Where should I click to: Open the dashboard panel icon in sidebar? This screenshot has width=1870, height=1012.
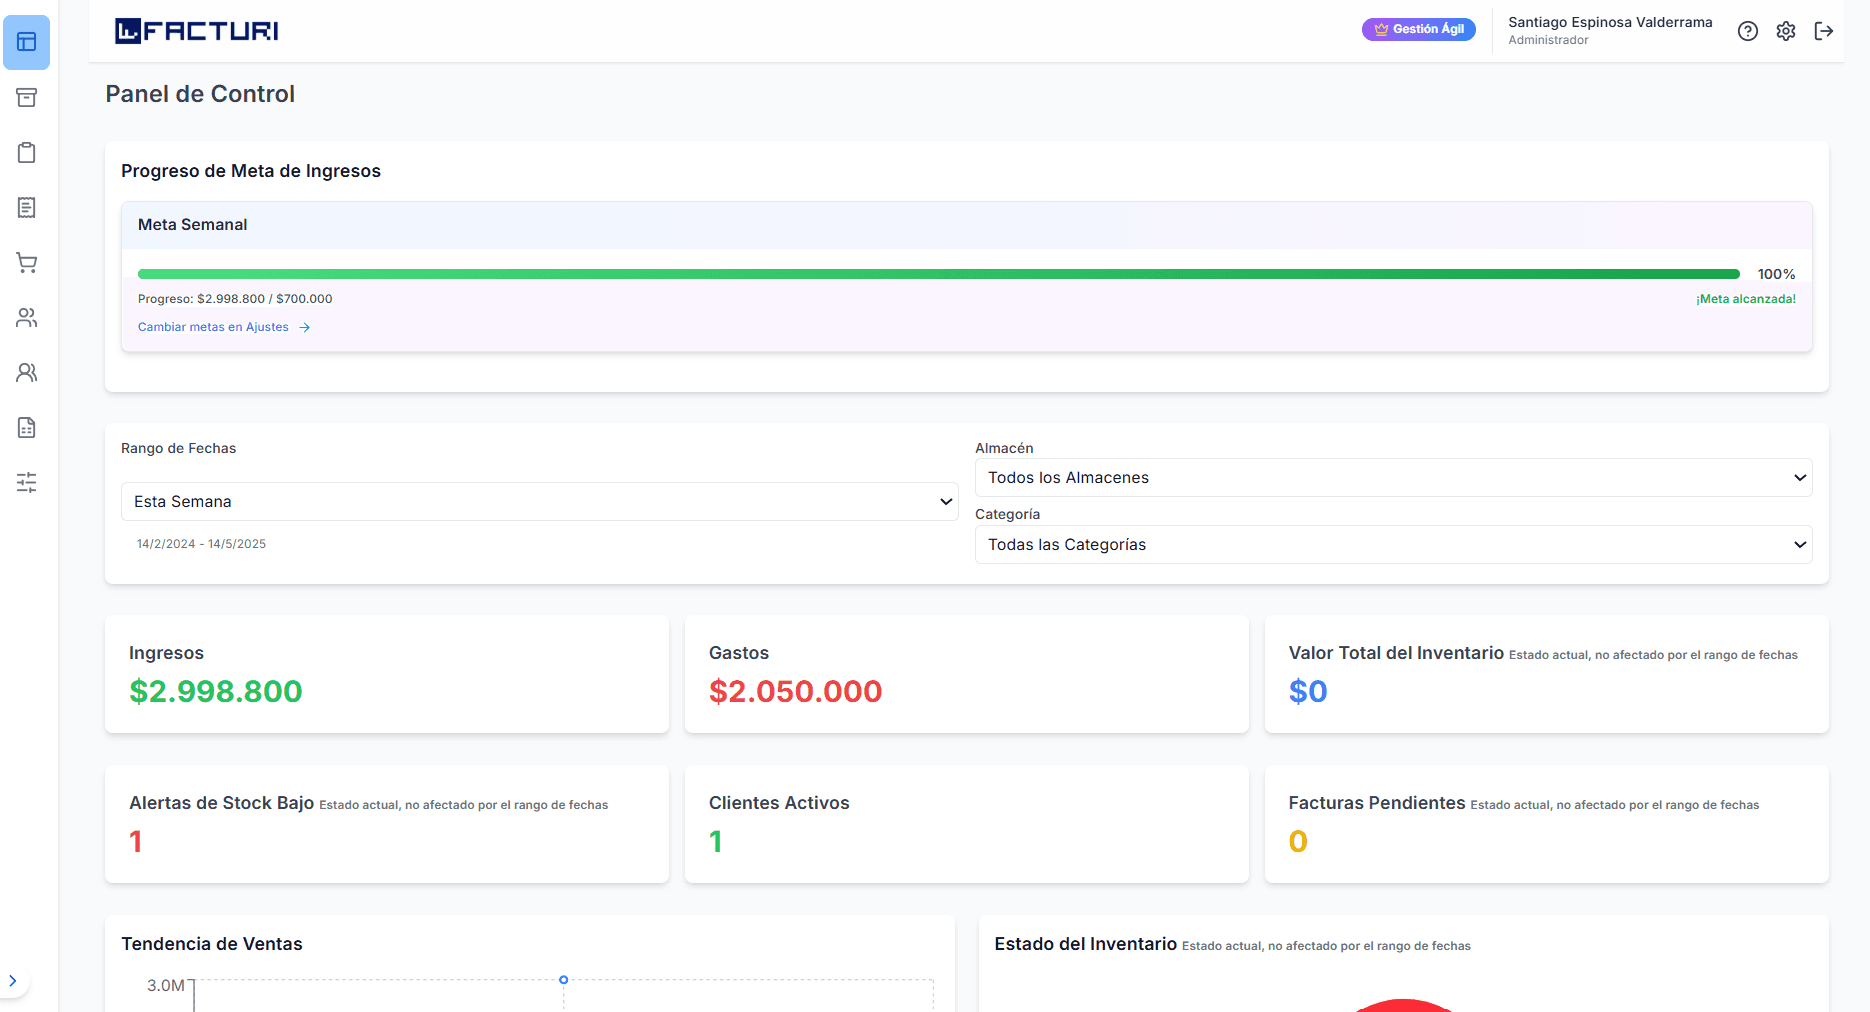[x=27, y=42]
